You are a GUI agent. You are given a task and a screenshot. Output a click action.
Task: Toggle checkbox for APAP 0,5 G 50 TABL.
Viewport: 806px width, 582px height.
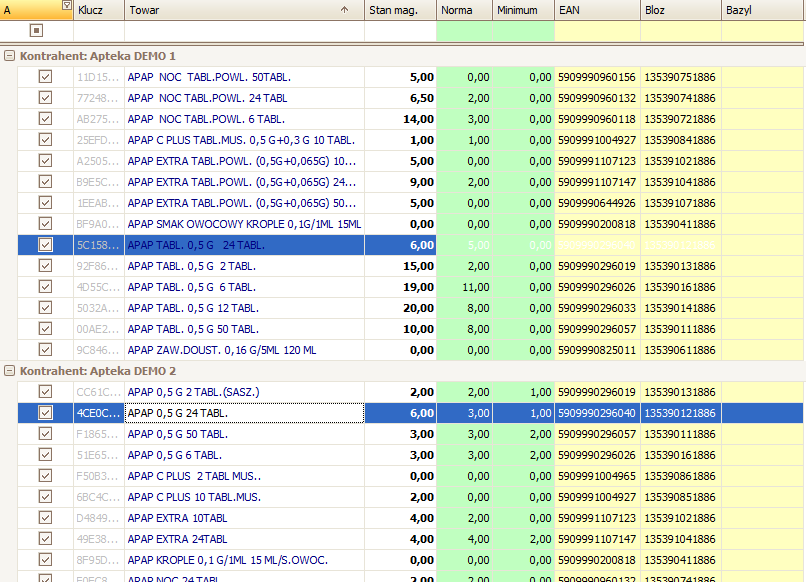tap(45, 434)
